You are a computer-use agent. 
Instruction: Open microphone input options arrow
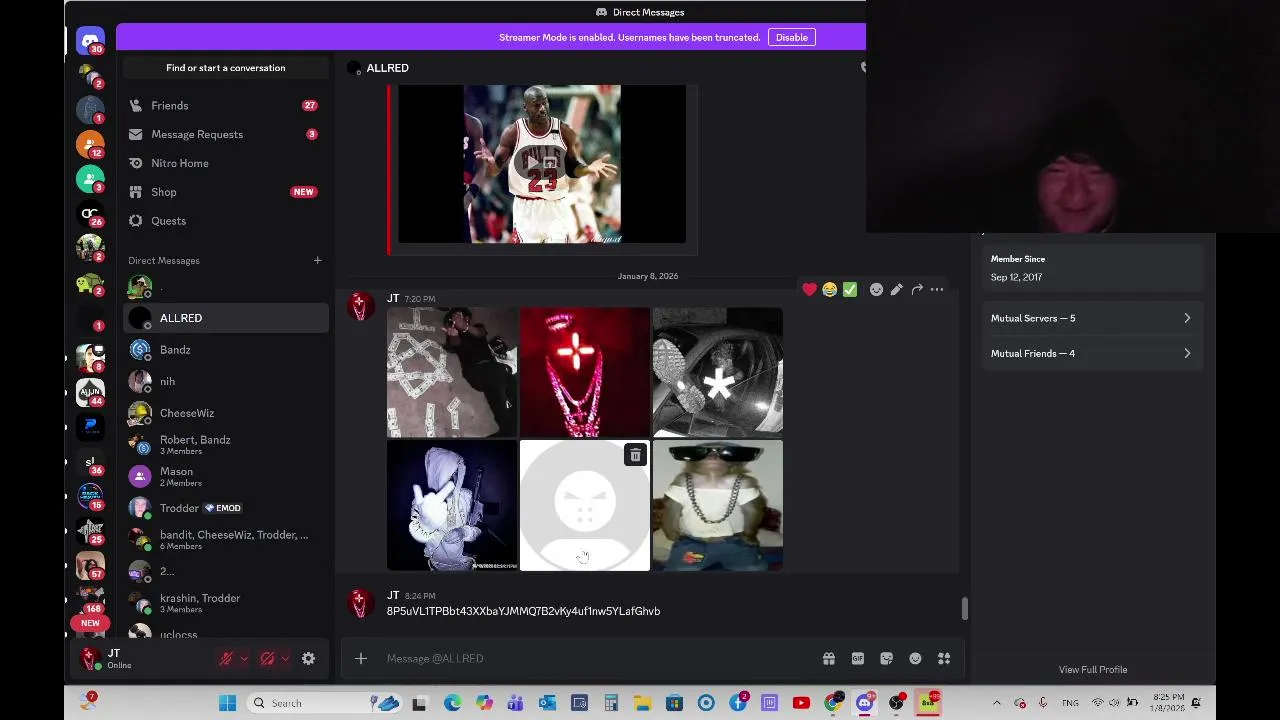[244, 658]
